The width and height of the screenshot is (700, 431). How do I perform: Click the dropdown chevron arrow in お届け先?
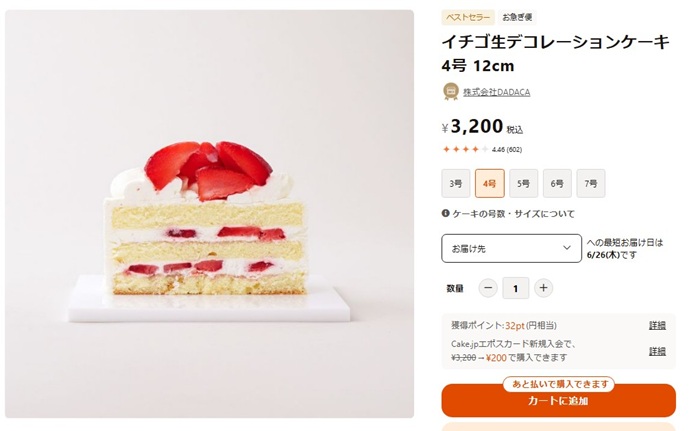[x=567, y=248]
